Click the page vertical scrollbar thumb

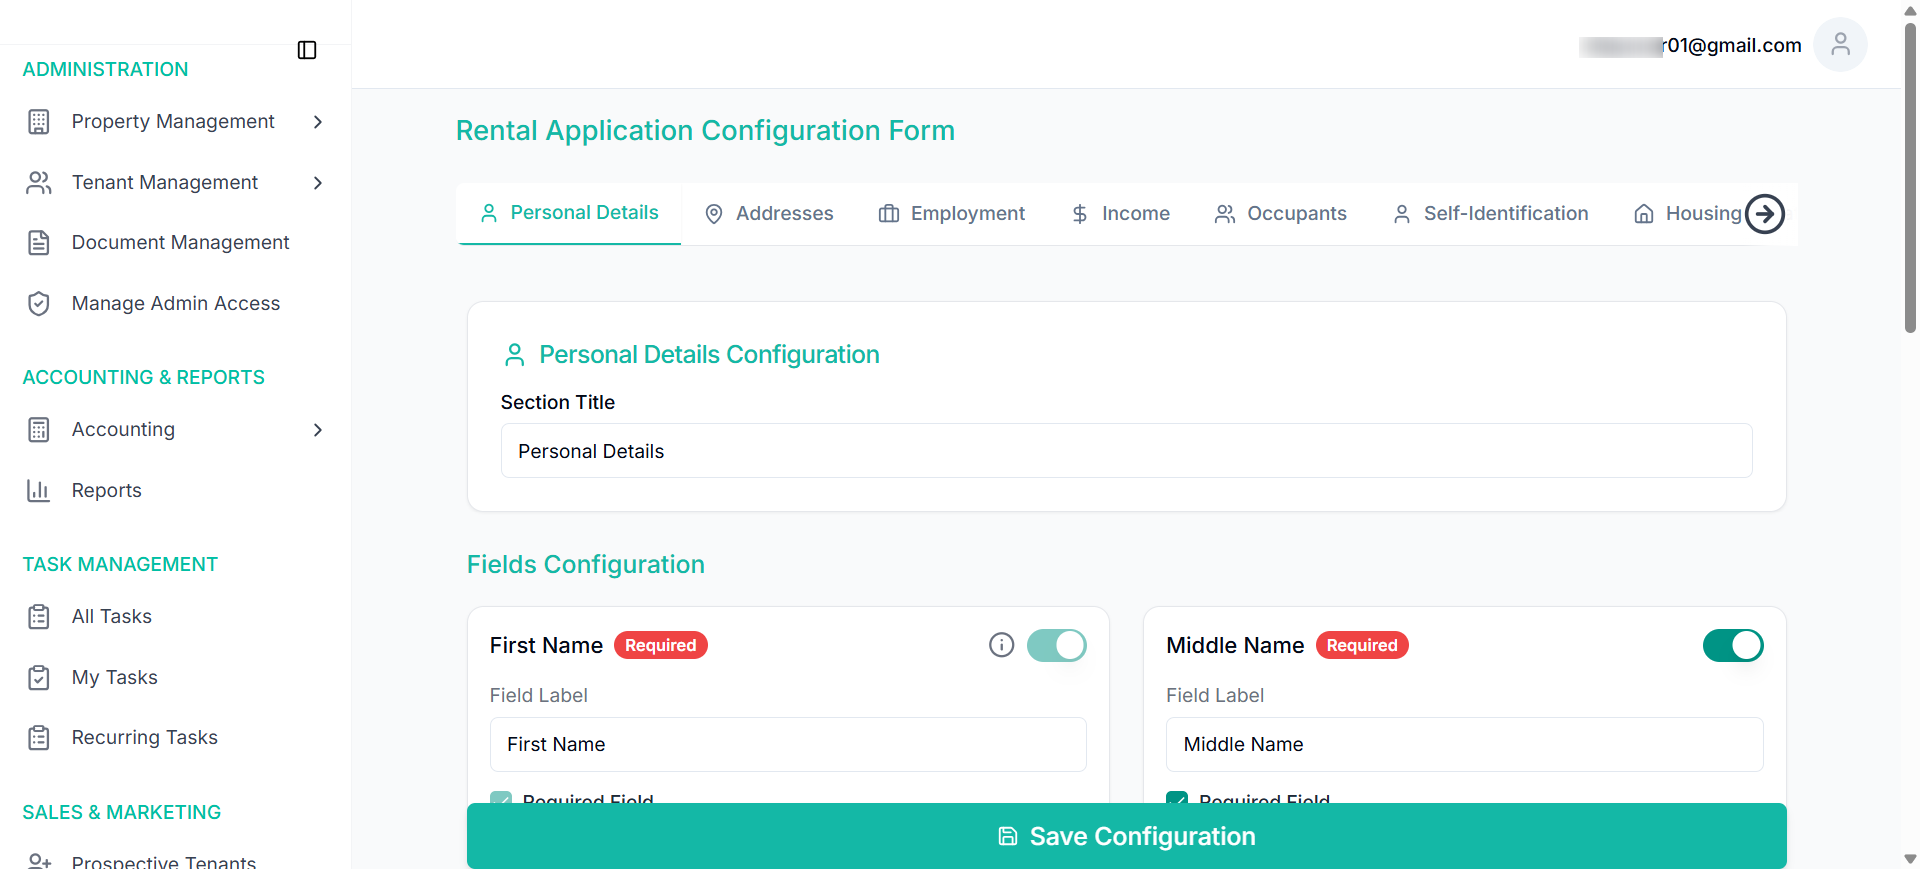pos(1911,177)
